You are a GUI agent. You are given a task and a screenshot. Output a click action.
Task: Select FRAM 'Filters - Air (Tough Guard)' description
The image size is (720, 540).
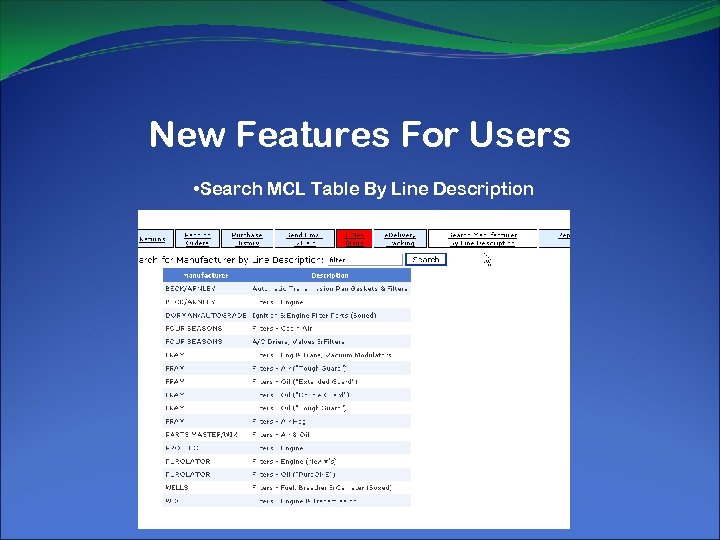[x=299, y=368]
